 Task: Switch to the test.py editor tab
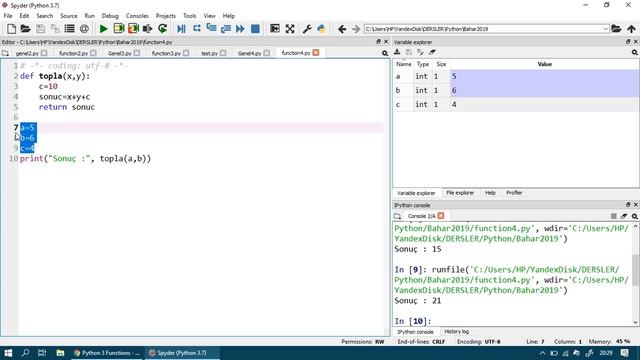click(x=209, y=53)
